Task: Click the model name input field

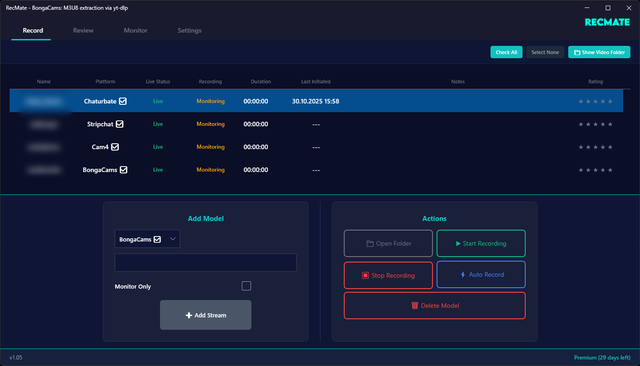Action: tap(205, 262)
